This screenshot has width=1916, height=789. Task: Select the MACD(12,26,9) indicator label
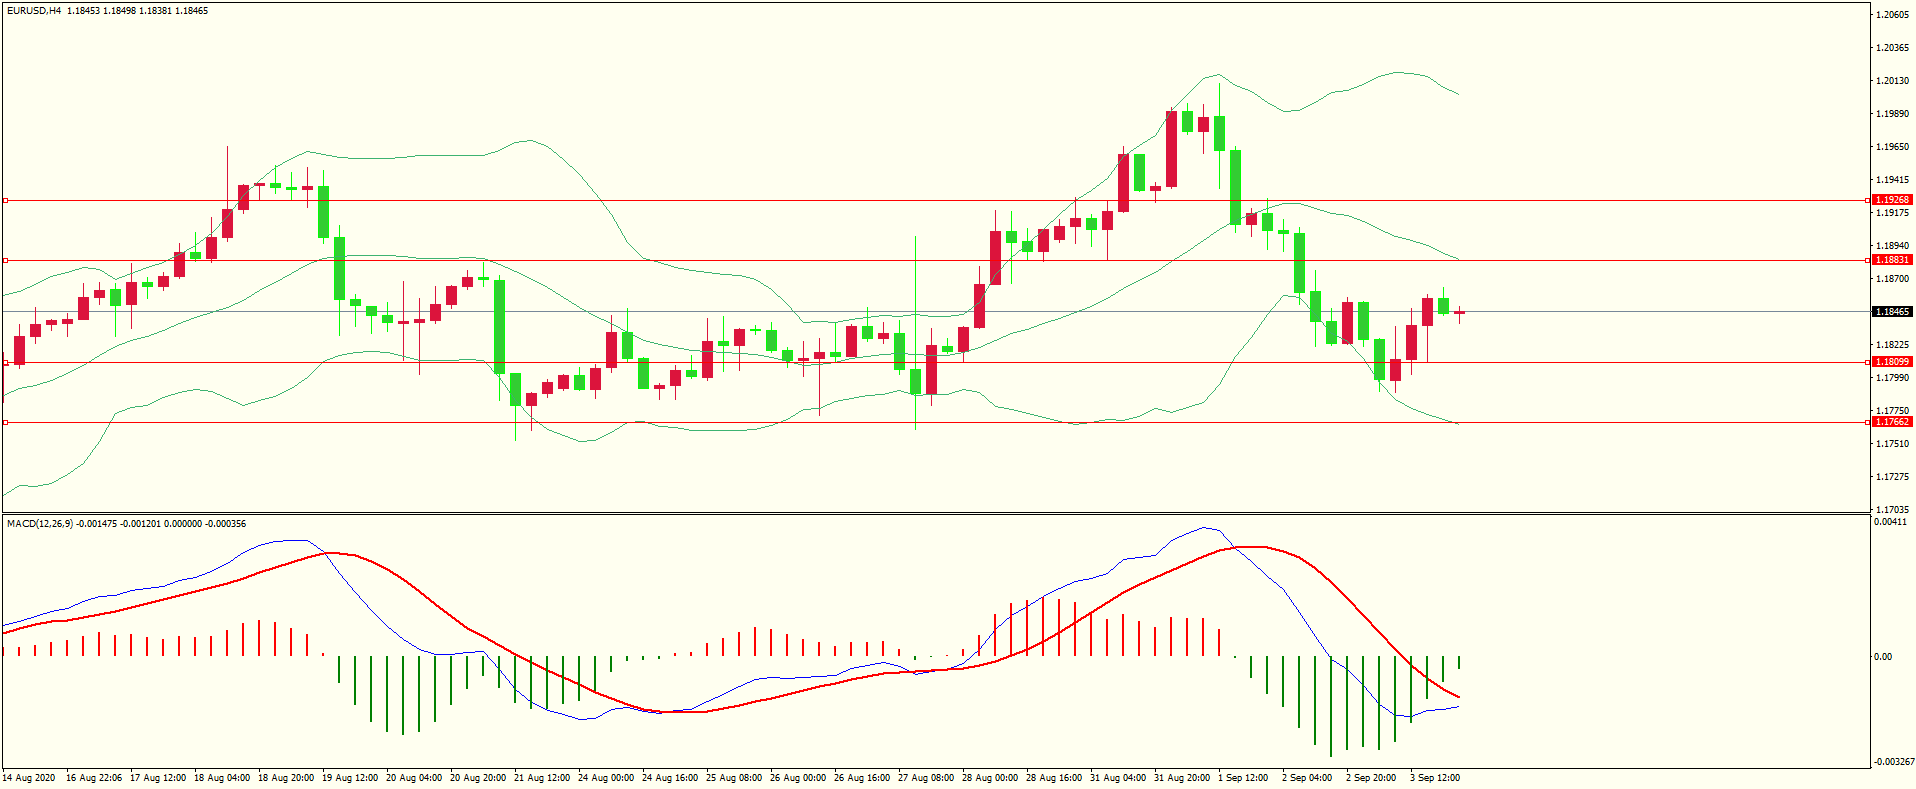40,524
